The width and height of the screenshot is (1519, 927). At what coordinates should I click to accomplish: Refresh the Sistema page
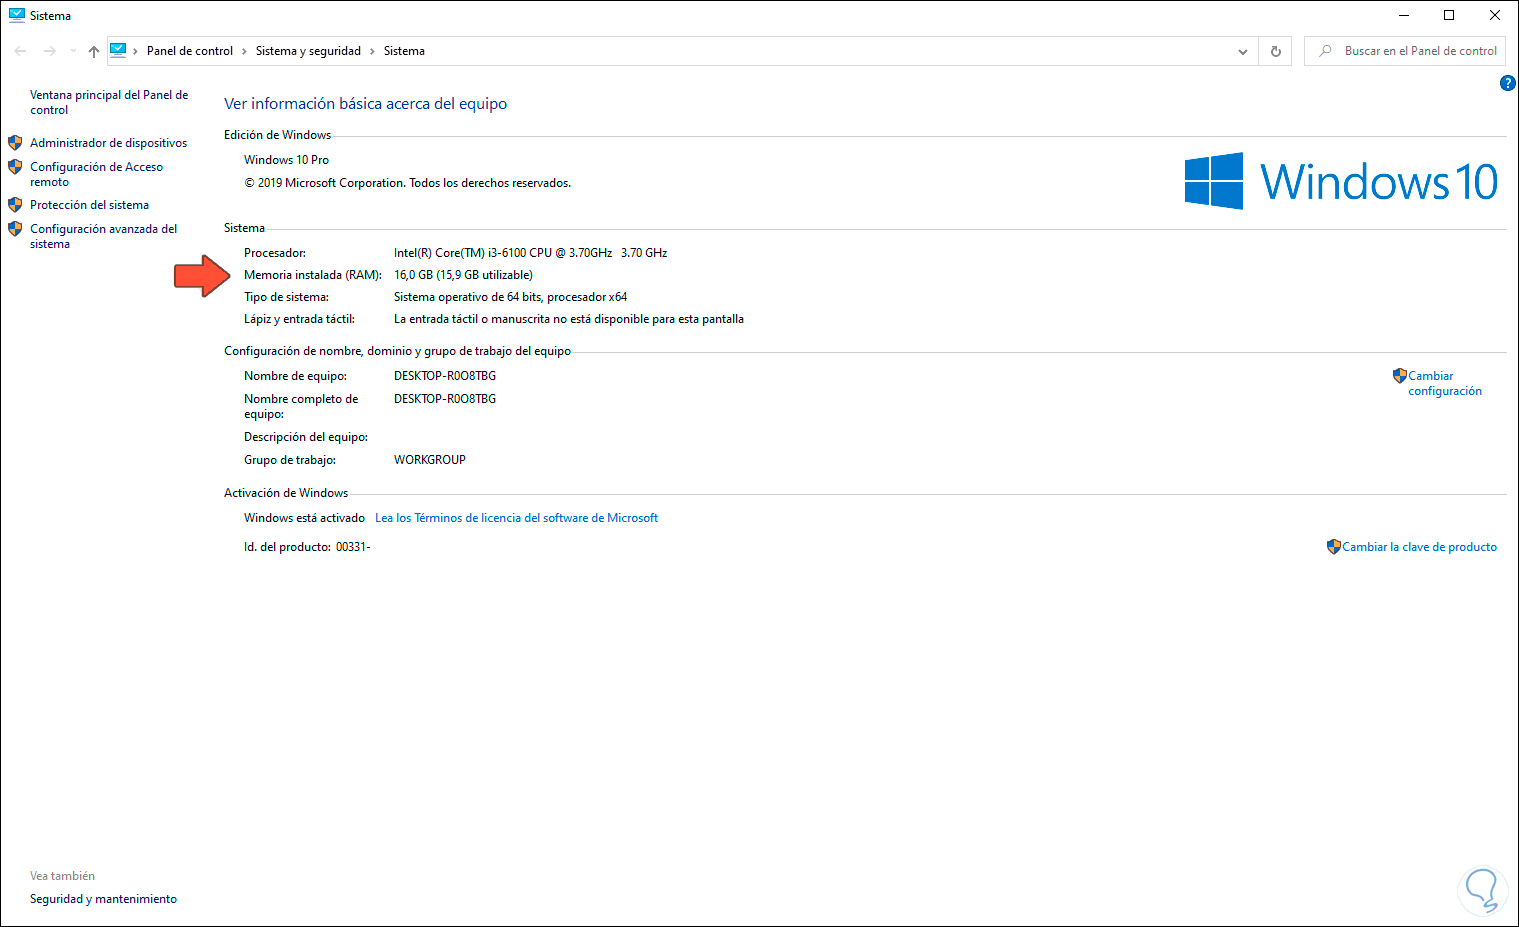click(x=1276, y=51)
